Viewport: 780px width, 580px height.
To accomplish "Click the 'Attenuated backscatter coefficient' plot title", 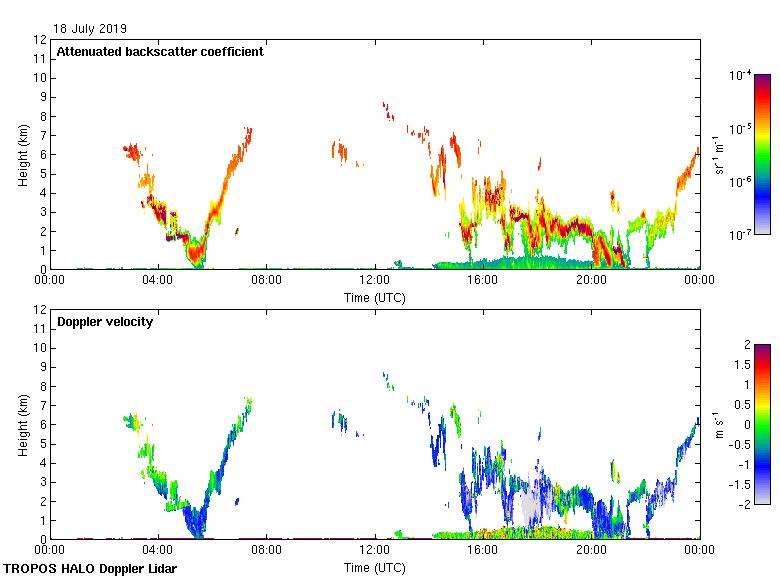I will point(160,52).
